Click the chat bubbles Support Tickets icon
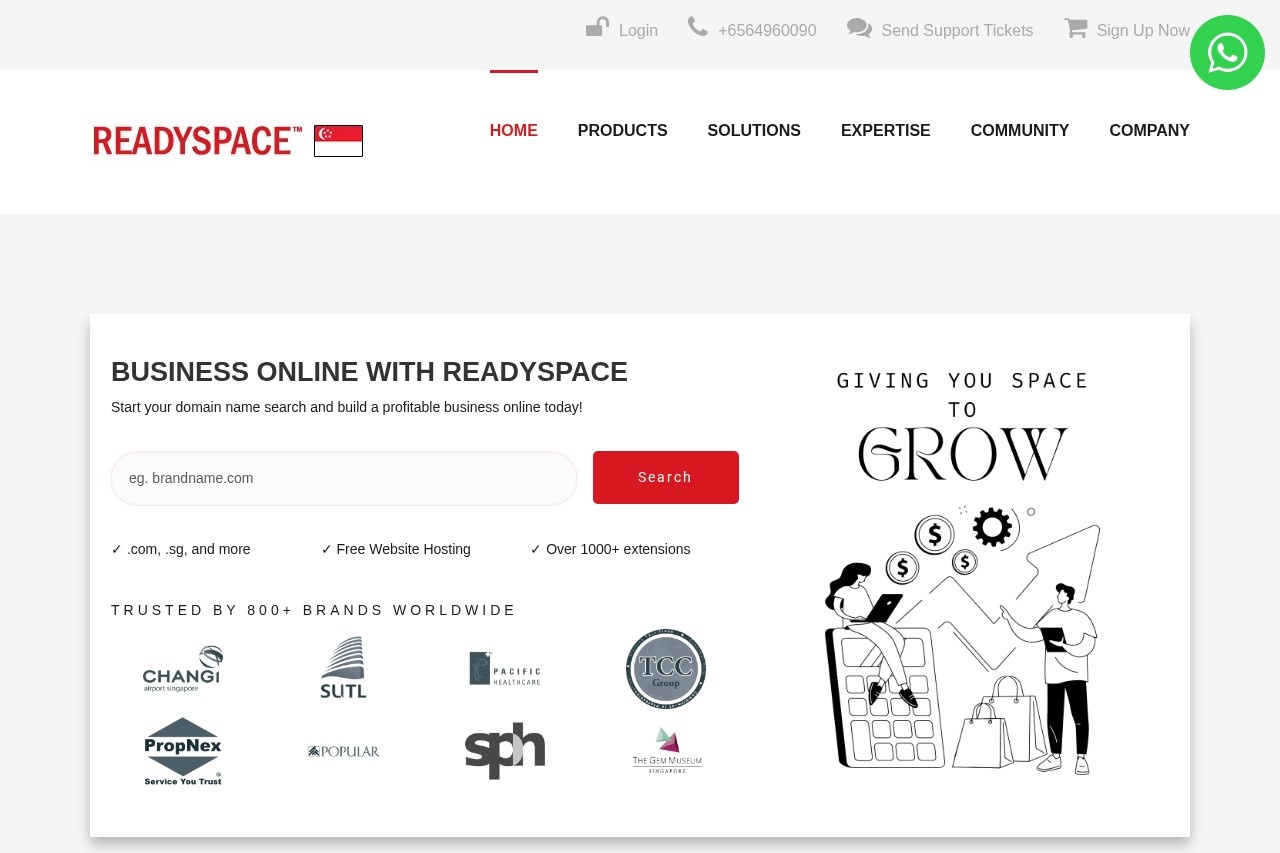 pyautogui.click(x=859, y=29)
